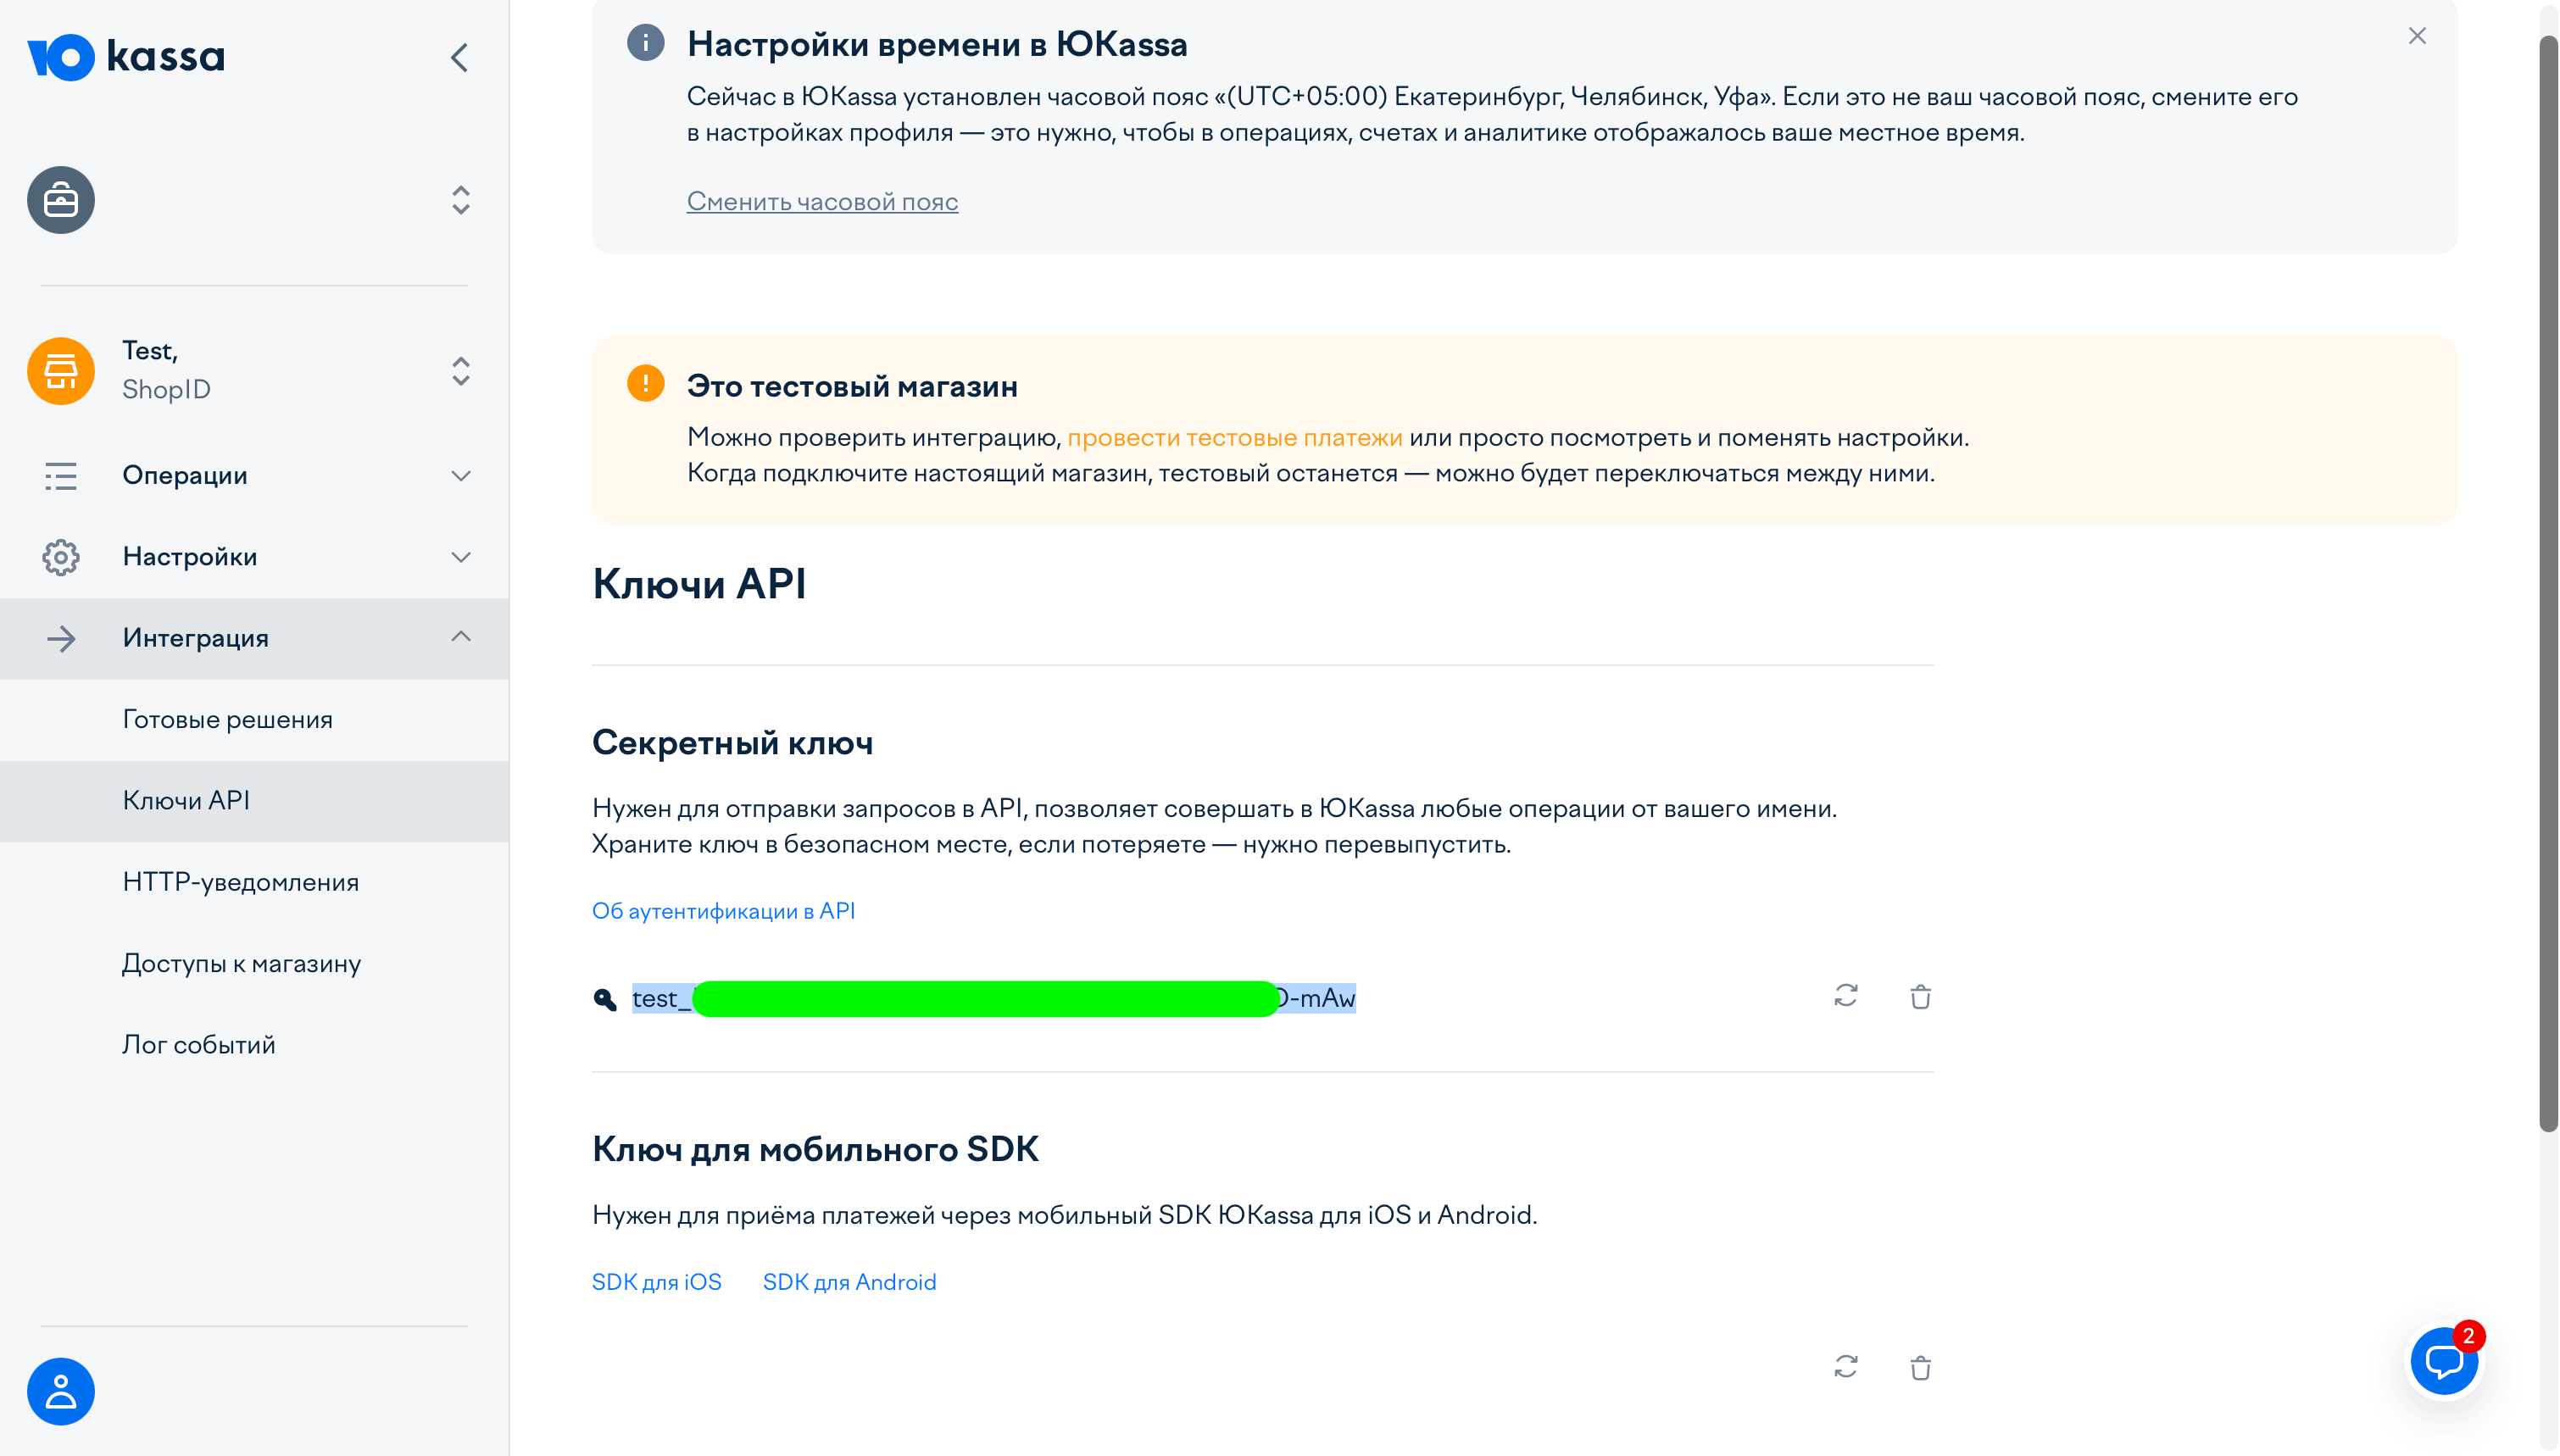Viewport: 2560px width, 1456px height.
Task: Open the shop switcher briefcase icon
Action: 60,199
